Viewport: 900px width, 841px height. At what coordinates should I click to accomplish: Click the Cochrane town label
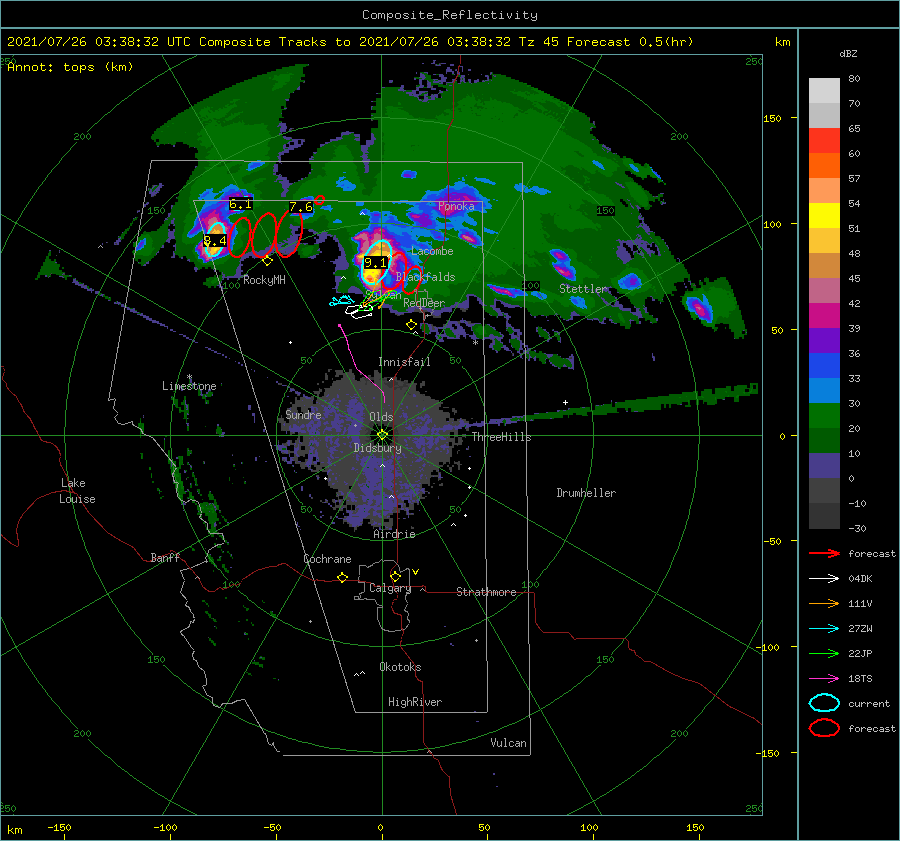[x=327, y=559]
